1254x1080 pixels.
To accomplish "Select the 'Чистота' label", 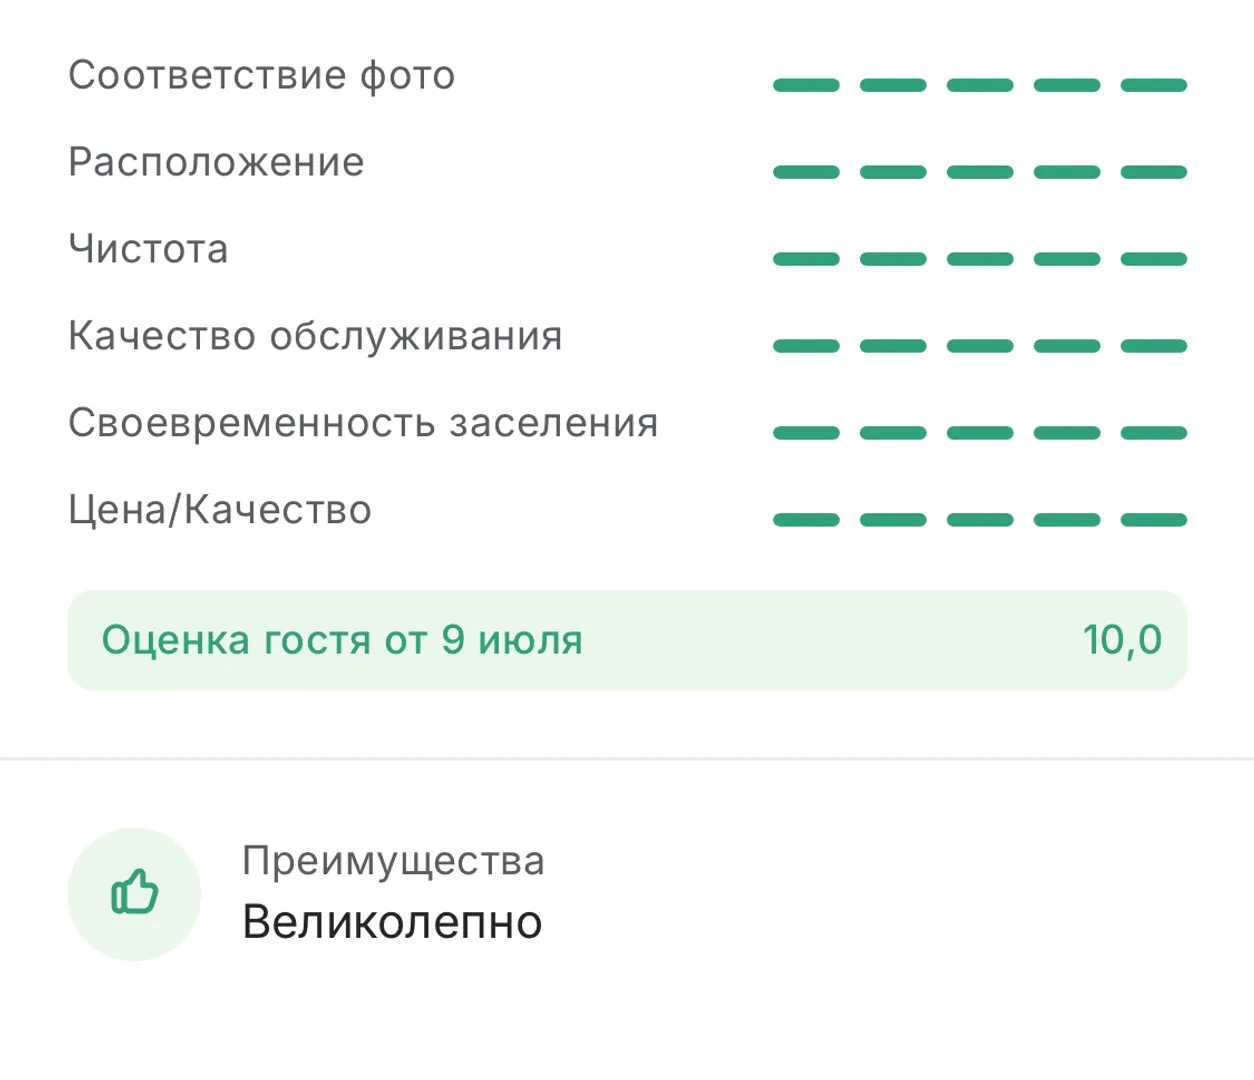I will tap(148, 249).
